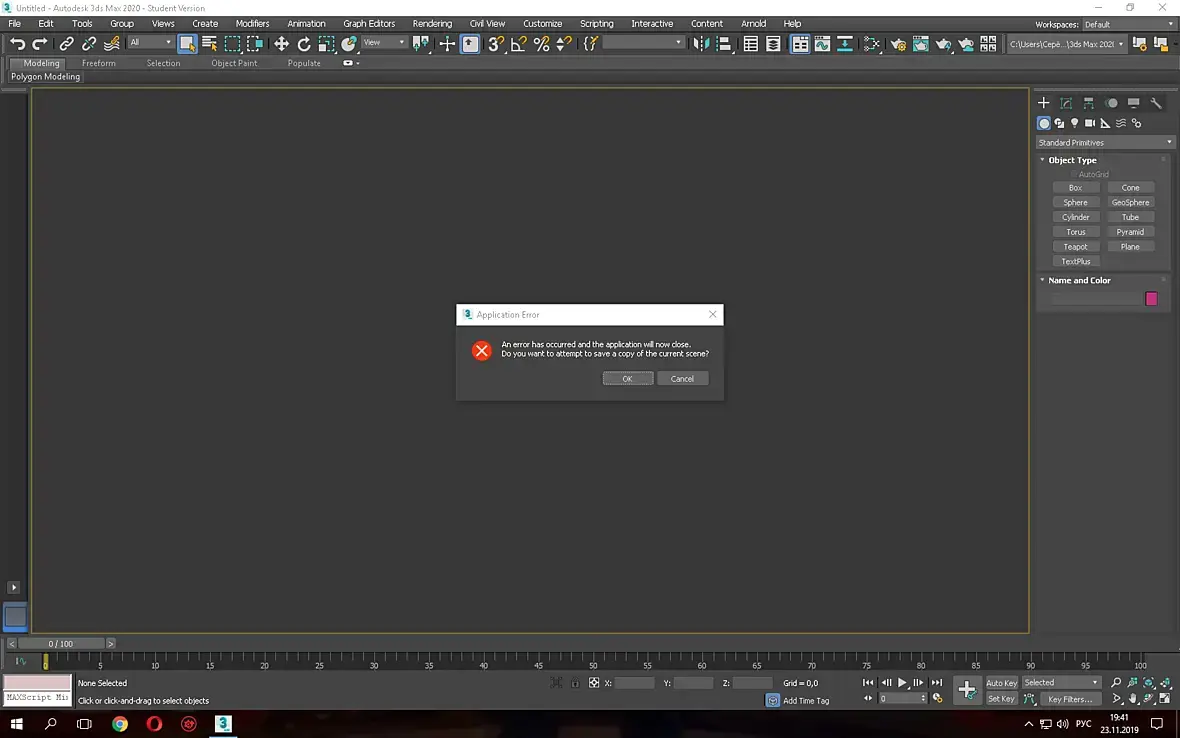Viewport: 1180px width, 738px height.
Task: Switch to the Object Paint ribbon tab
Action: pos(234,63)
